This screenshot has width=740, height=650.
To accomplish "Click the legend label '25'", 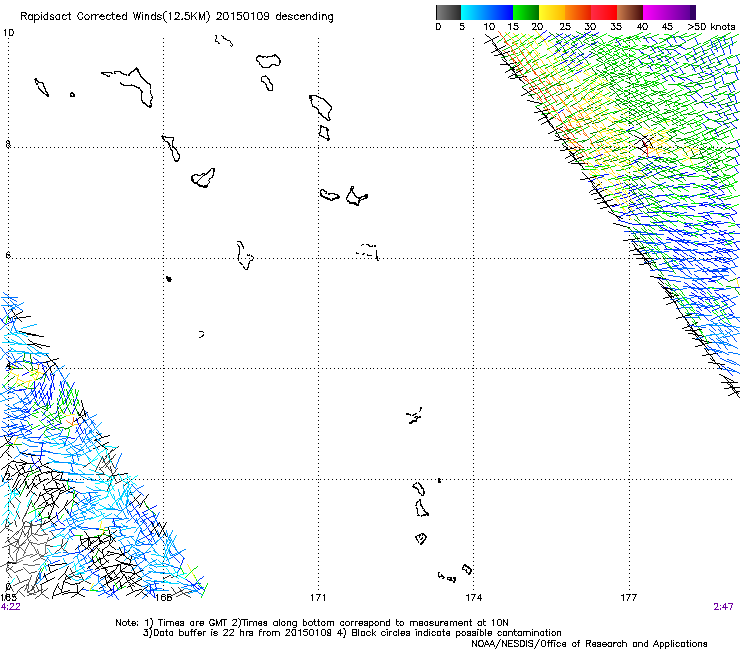I will [565, 27].
